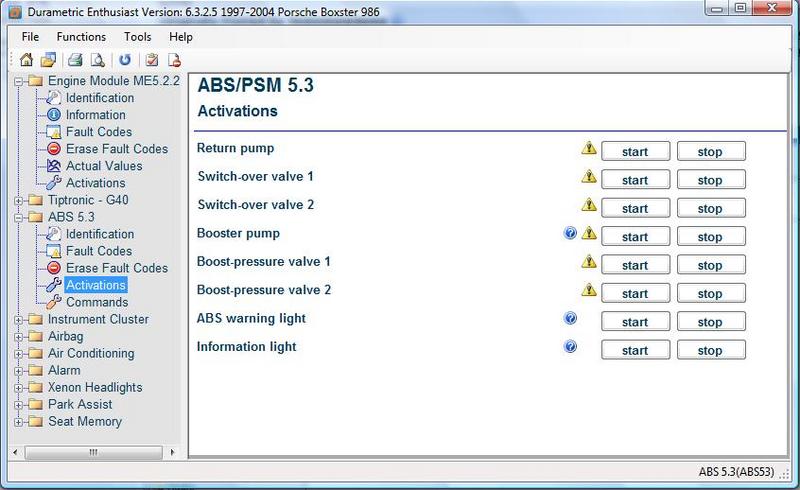Click the Home toolbar icon
This screenshot has width=800, height=490.
click(27, 60)
